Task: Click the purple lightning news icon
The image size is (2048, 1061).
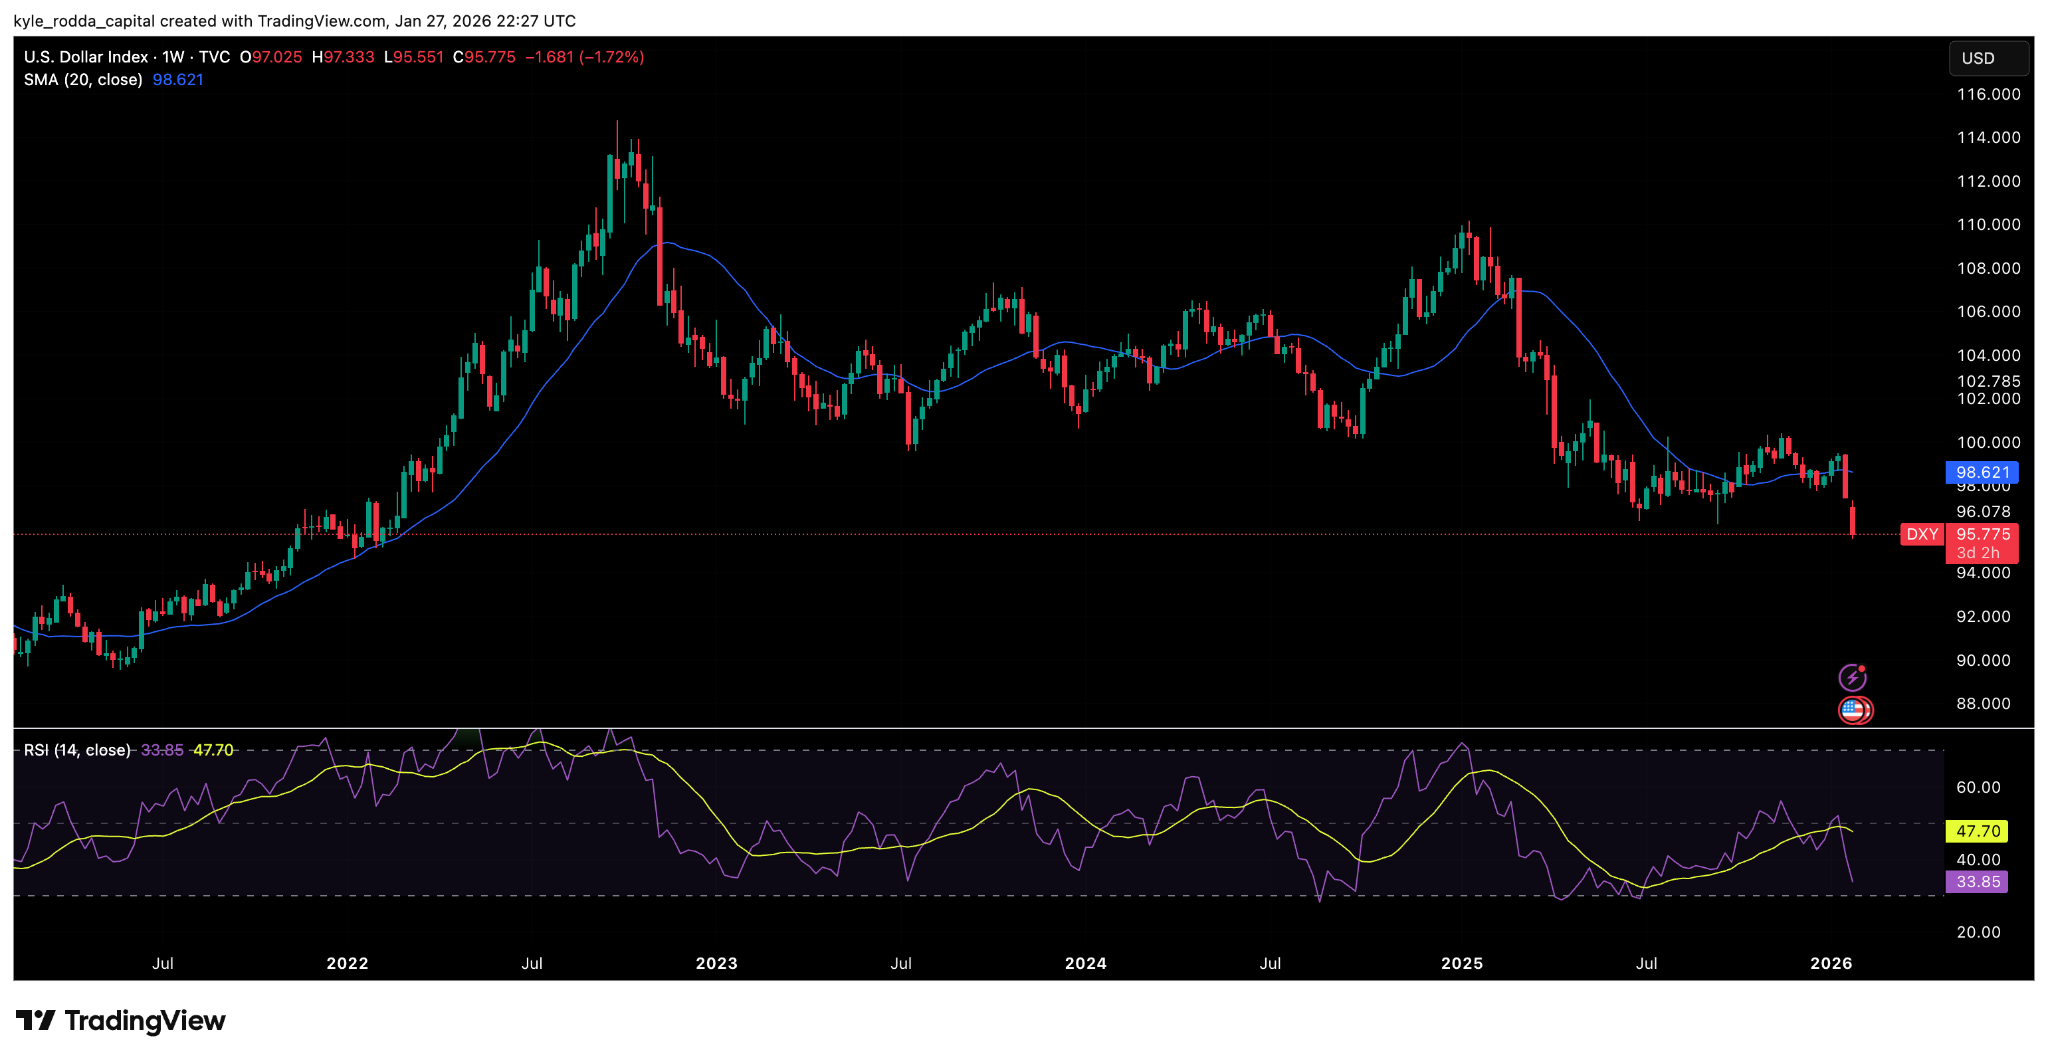Action: tap(1852, 678)
